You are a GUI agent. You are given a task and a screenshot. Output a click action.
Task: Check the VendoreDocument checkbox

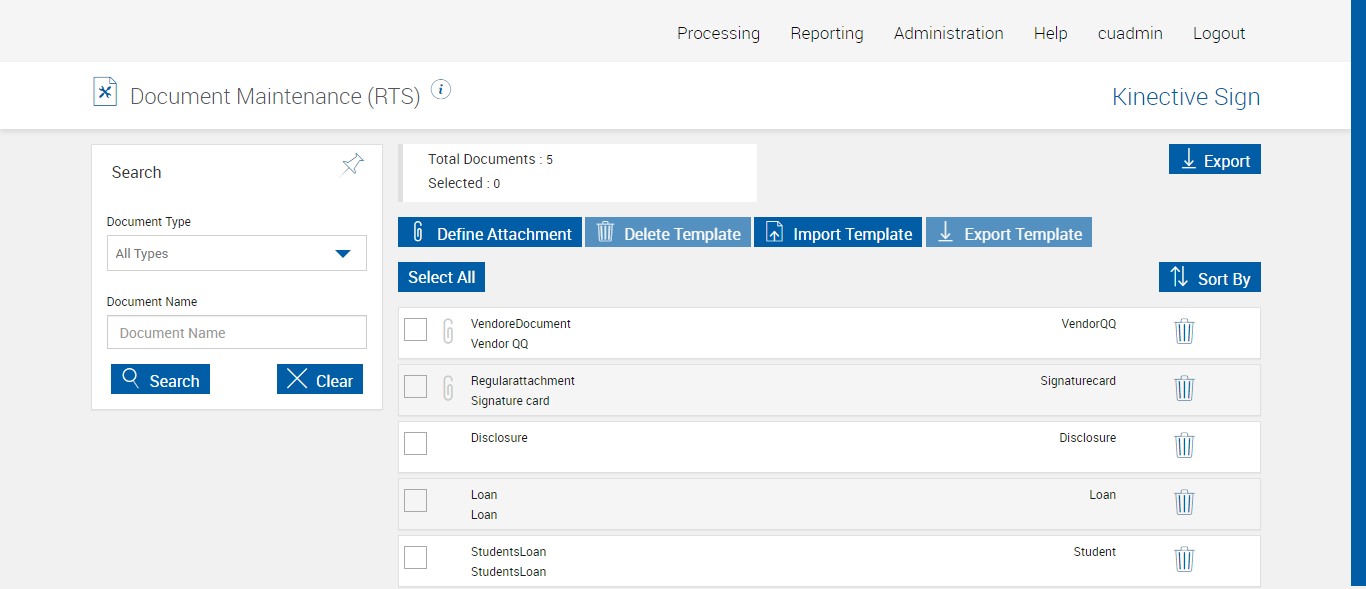coord(416,330)
